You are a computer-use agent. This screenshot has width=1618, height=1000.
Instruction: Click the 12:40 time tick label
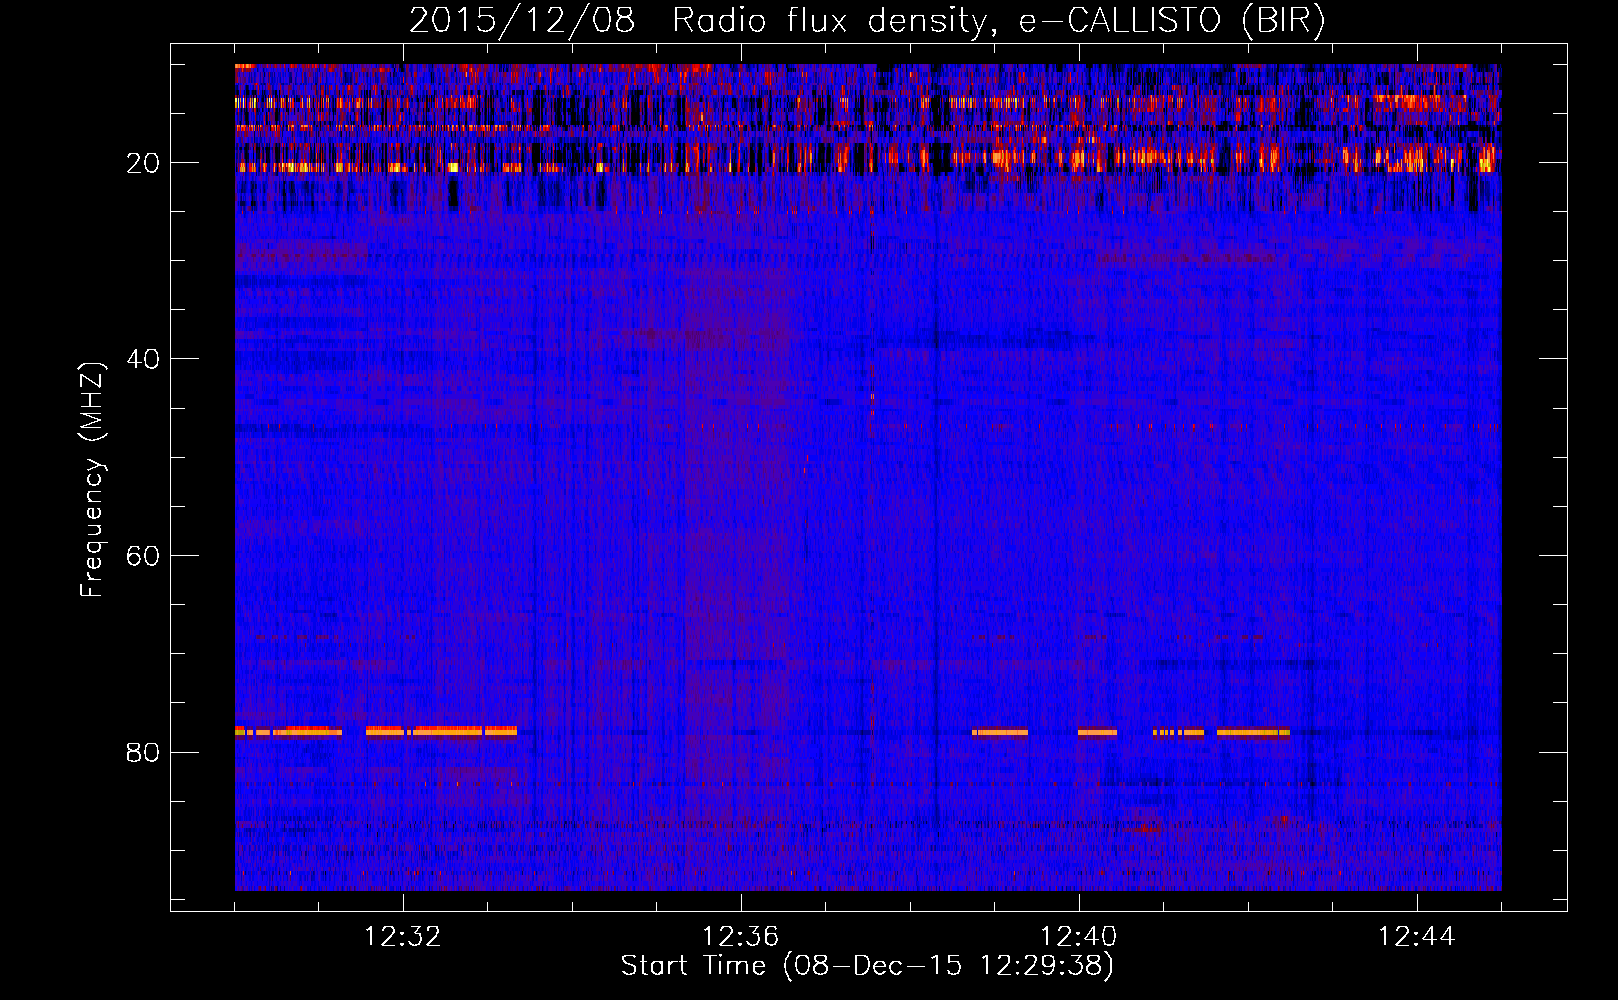pyautogui.click(x=1079, y=937)
